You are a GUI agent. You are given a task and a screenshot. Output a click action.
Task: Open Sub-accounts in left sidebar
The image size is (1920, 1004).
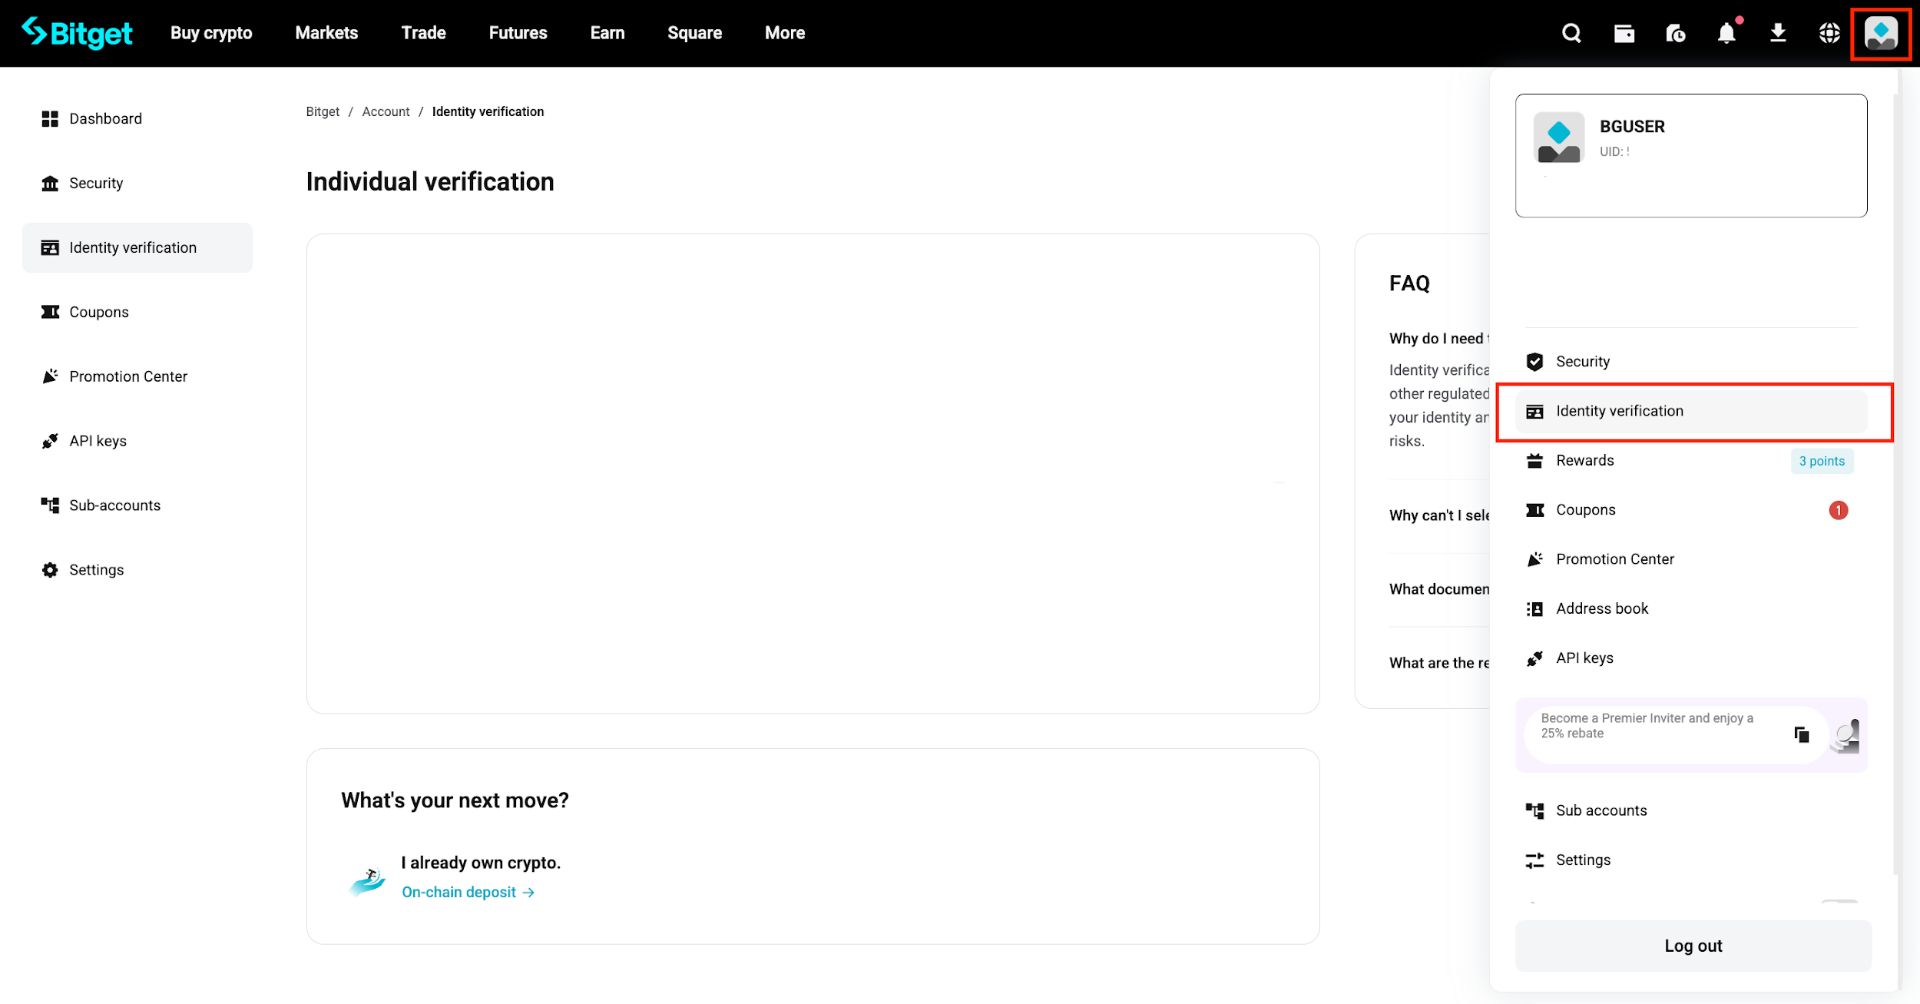click(137, 506)
